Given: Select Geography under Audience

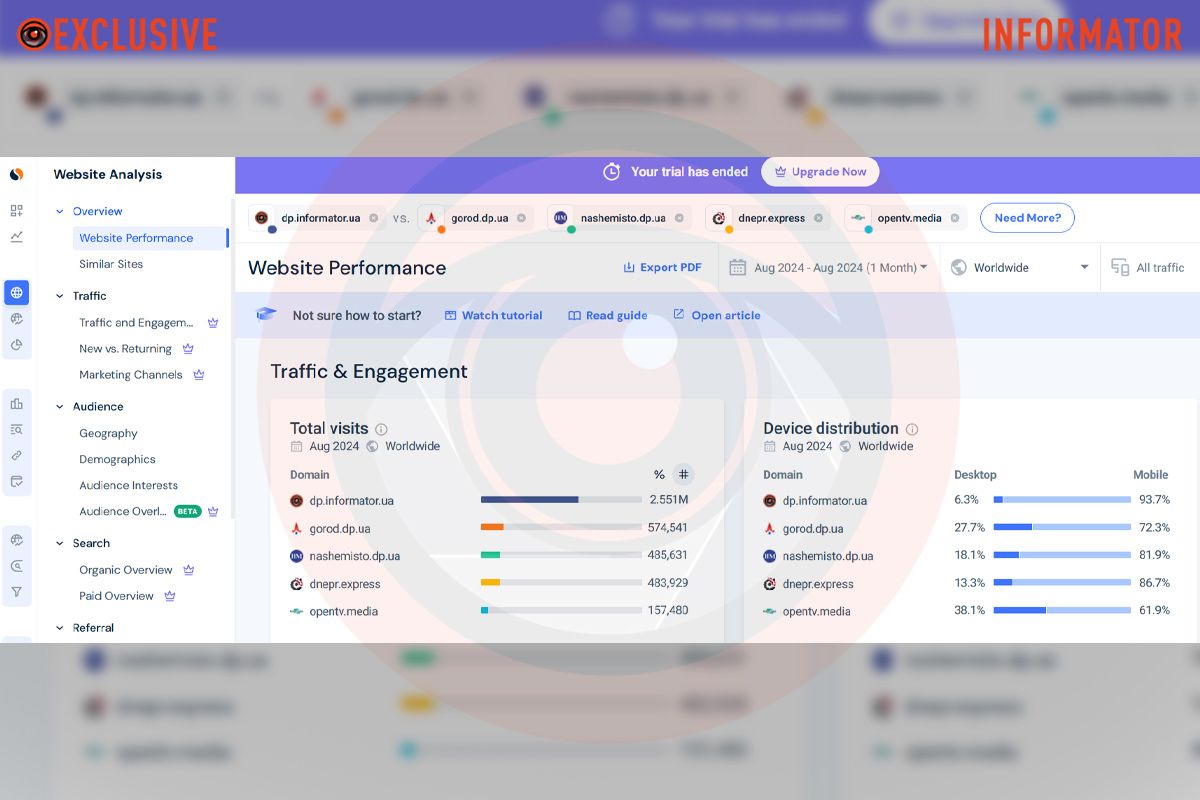Looking at the screenshot, I should tap(108, 434).
